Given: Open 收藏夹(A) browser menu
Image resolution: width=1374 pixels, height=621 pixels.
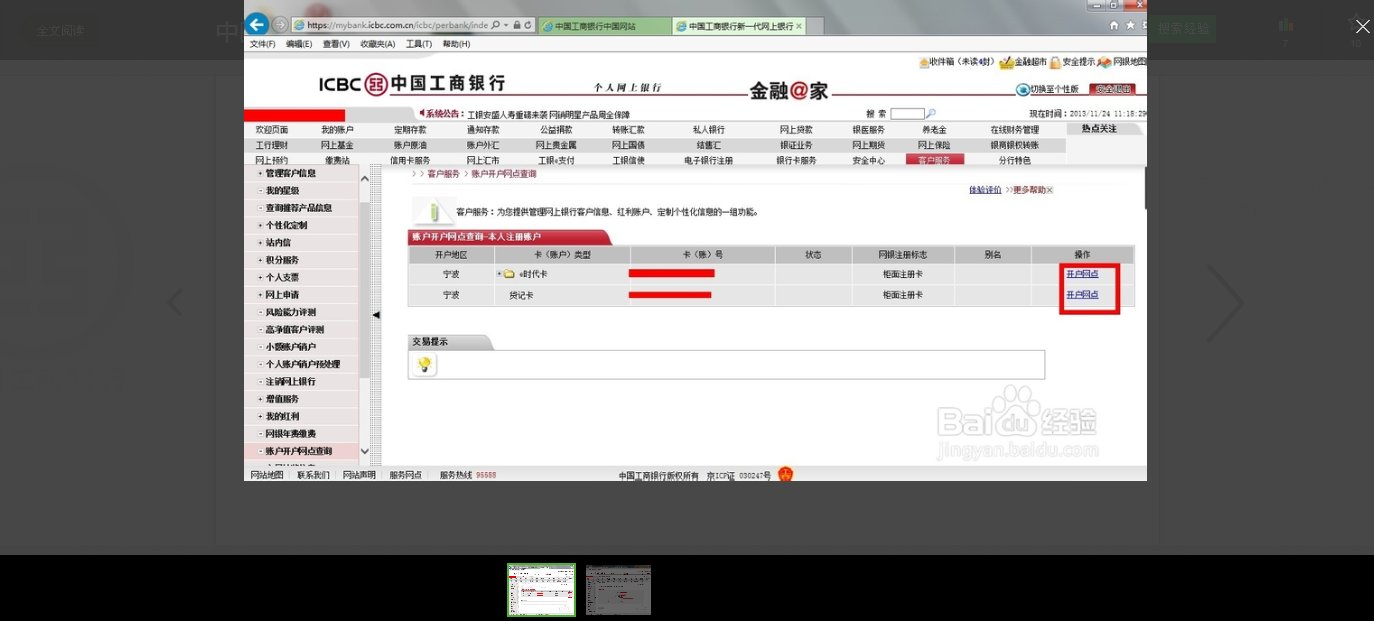Looking at the screenshot, I should click(377, 44).
